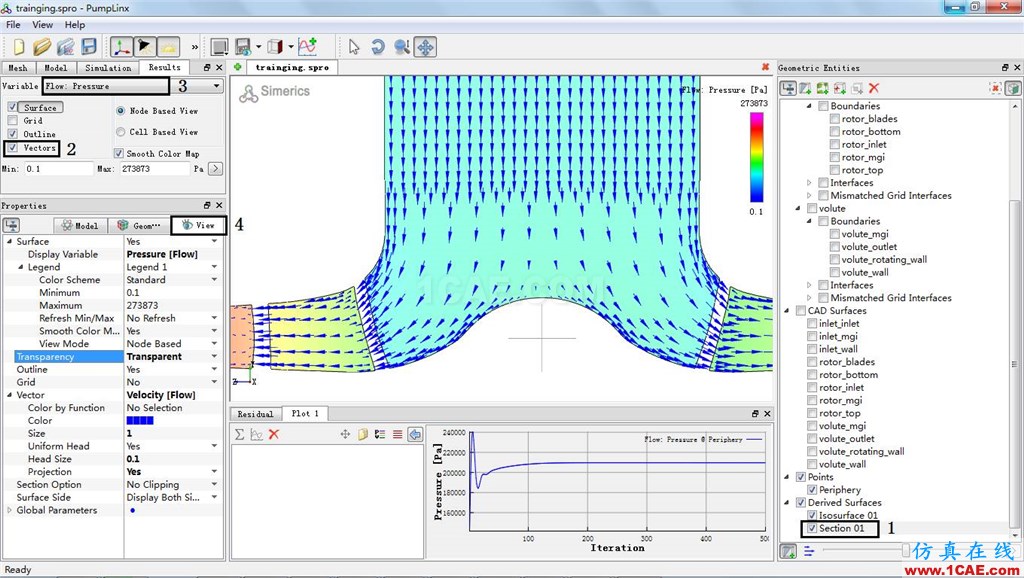The width and height of the screenshot is (1024, 578).
Task: Expand Global Parameters in Properties
Action: pyautogui.click(x=9, y=510)
